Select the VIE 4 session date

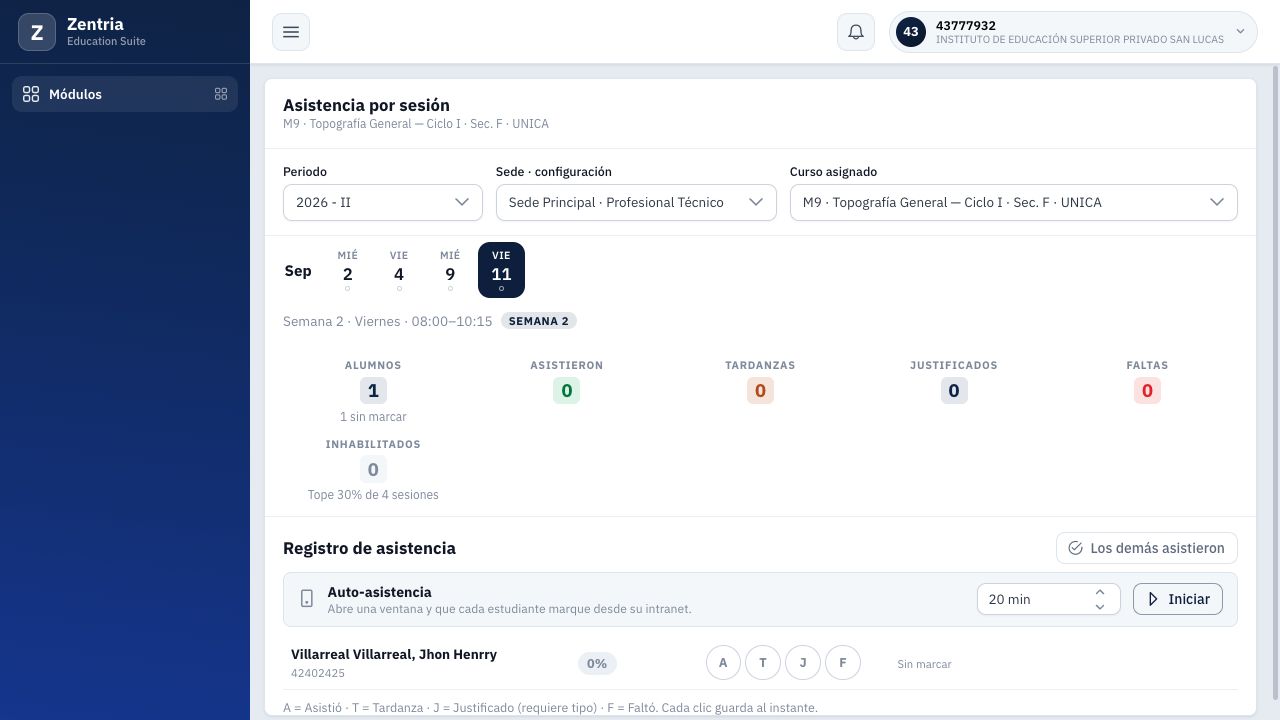tap(399, 270)
